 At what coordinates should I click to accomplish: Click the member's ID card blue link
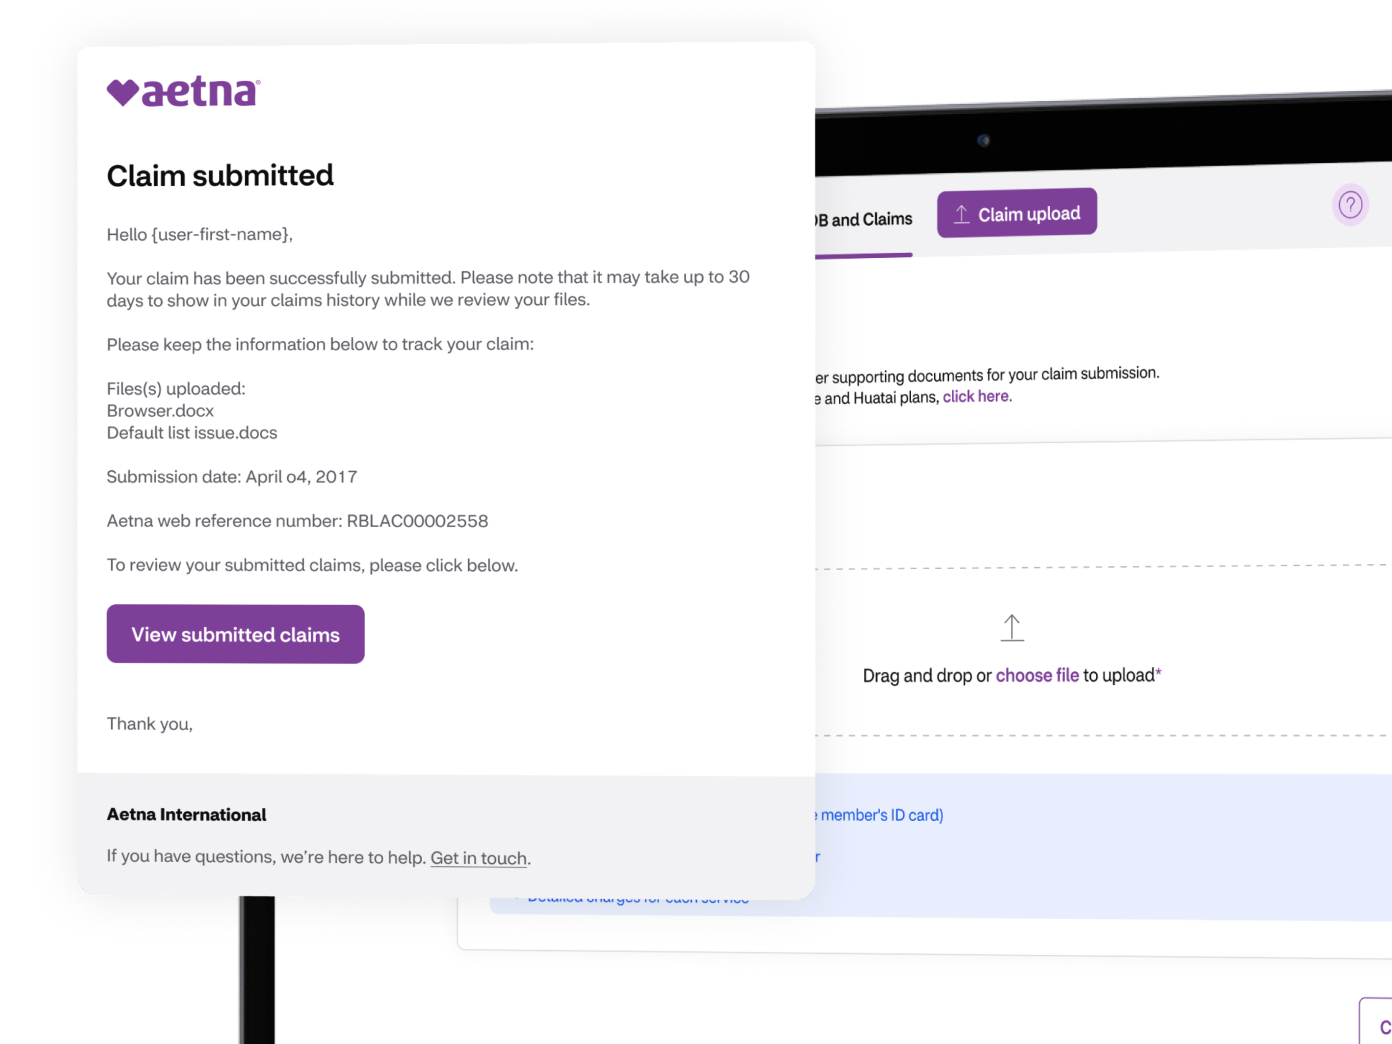[877, 815]
